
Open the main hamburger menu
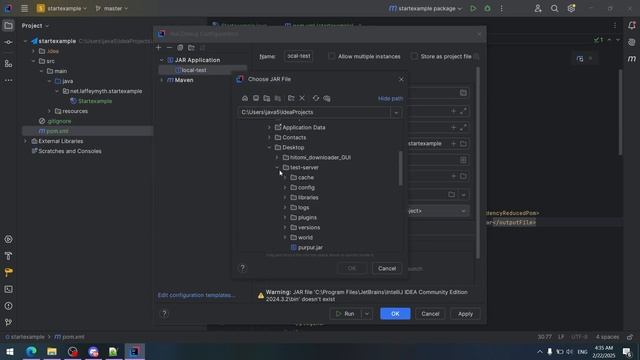point(24,9)
